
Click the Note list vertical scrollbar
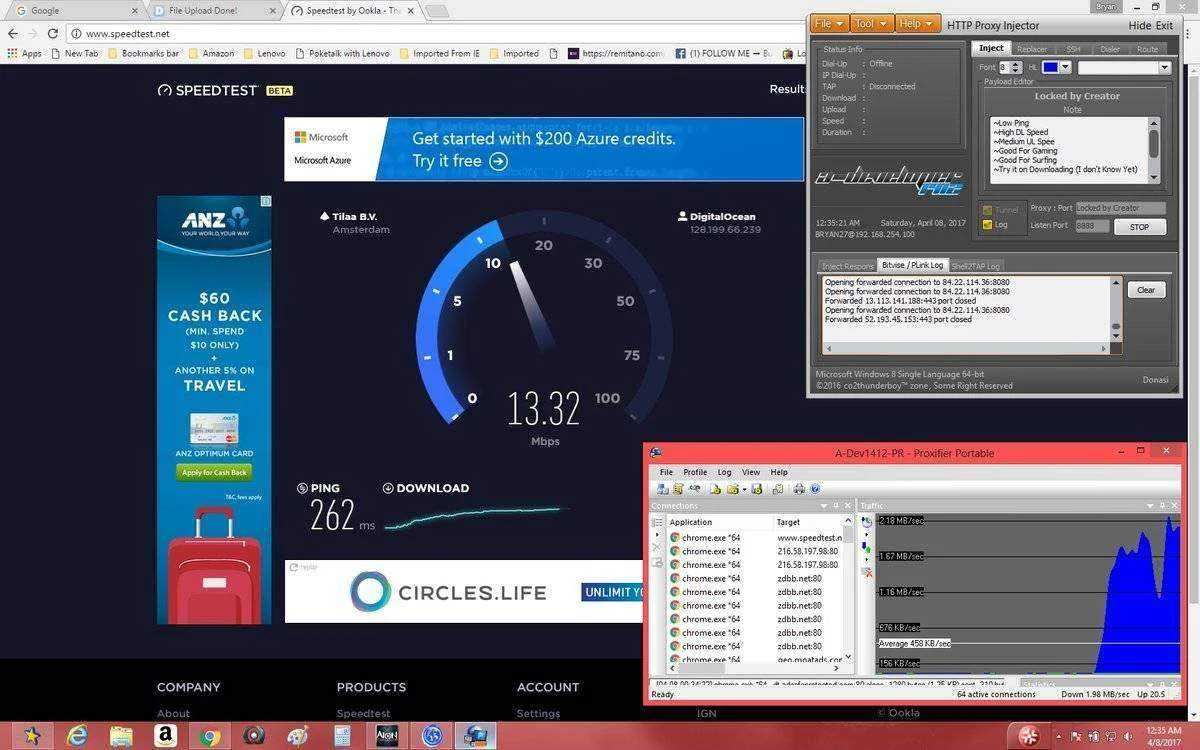click(x=1154, y=148)
